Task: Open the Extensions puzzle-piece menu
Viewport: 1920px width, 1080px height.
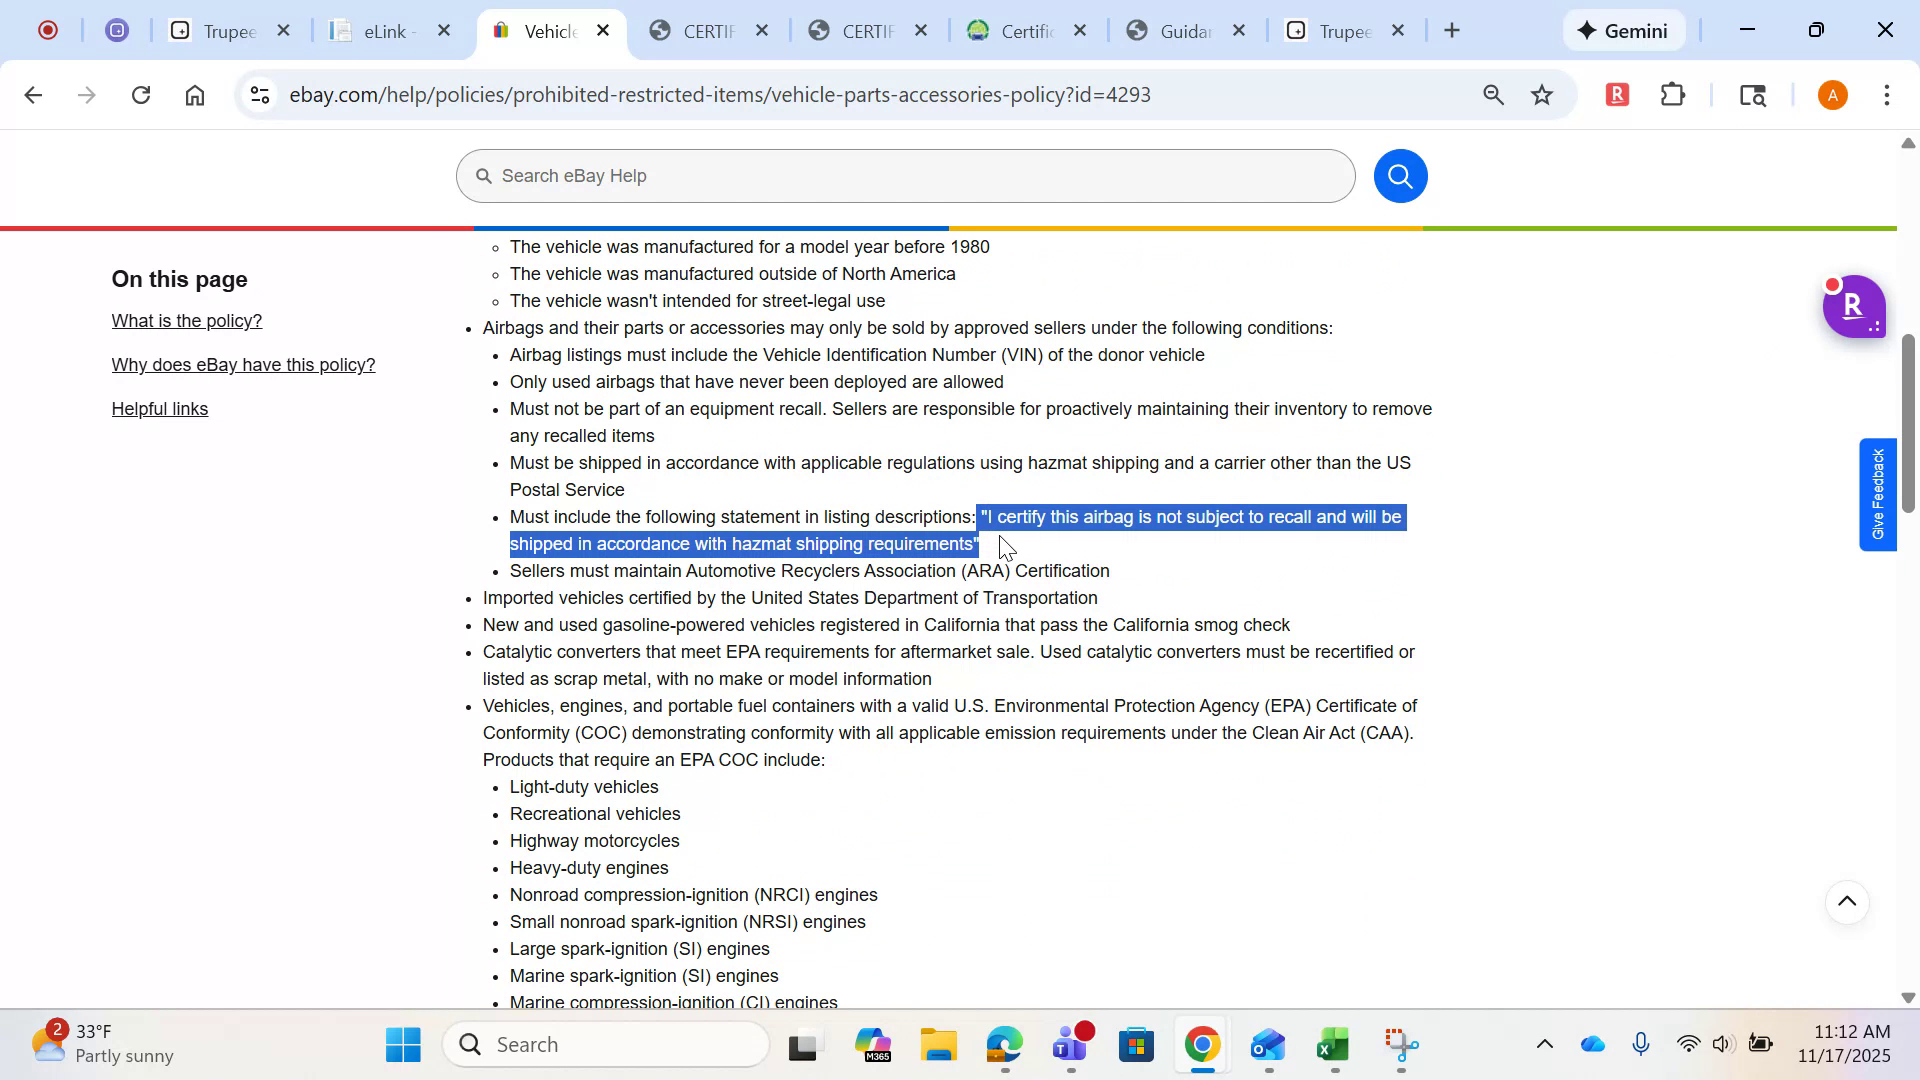Action: [x=1672, y=94]
